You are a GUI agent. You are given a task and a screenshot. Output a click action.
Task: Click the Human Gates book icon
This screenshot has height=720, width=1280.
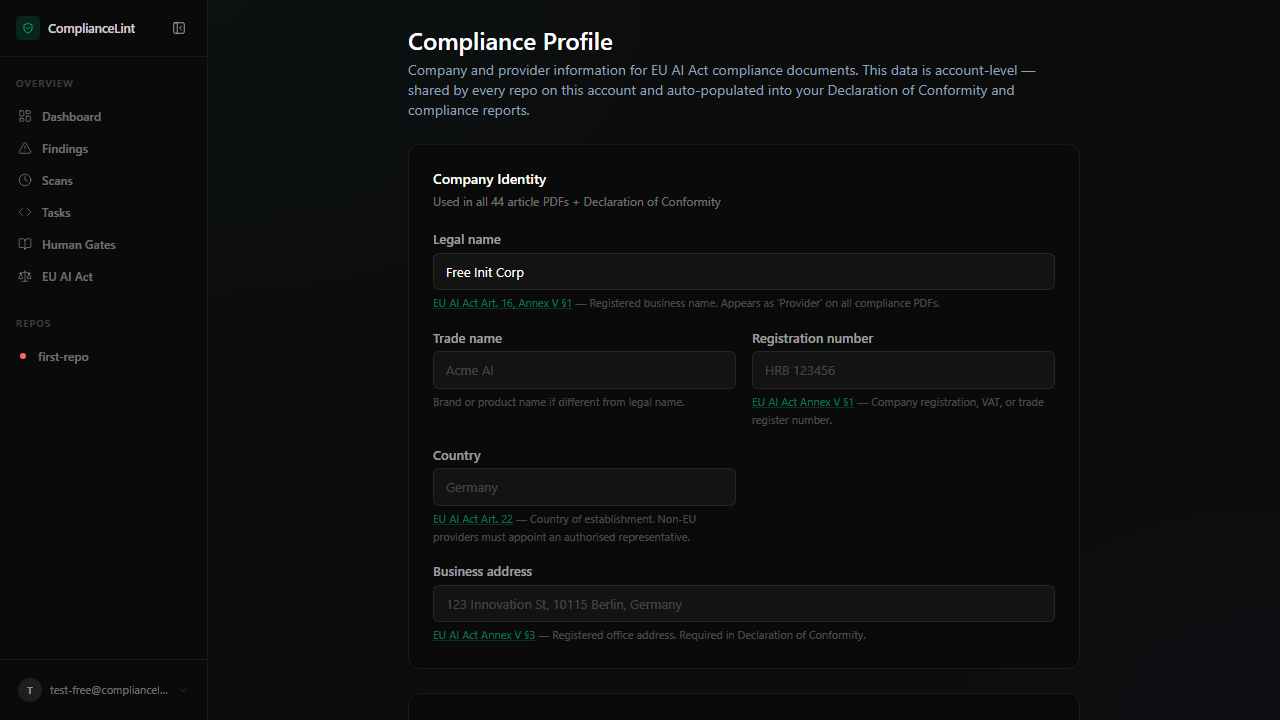[x=25, y=245]
